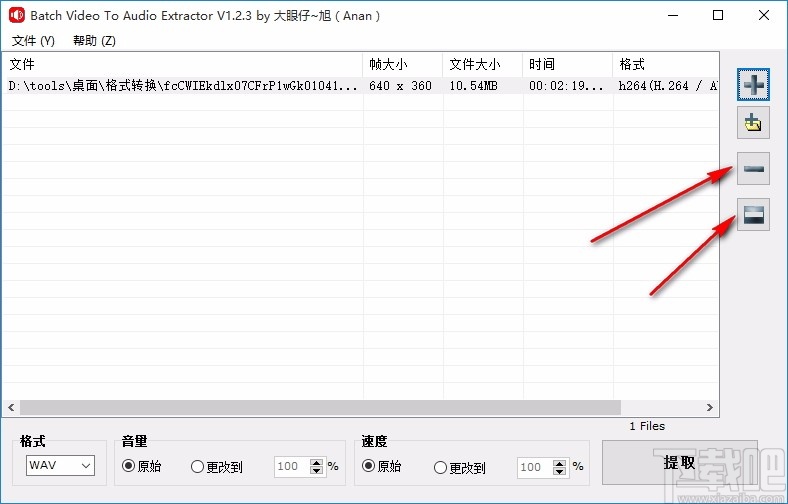
Task: Decrease the 音量 percentage with down arrow
Action: [316, 471]
